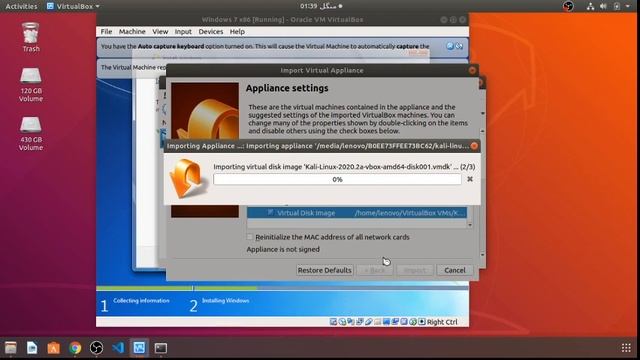Switch to VirtualBox in the dock
Screen dimensions: 640x360
[x=139, y=348]
